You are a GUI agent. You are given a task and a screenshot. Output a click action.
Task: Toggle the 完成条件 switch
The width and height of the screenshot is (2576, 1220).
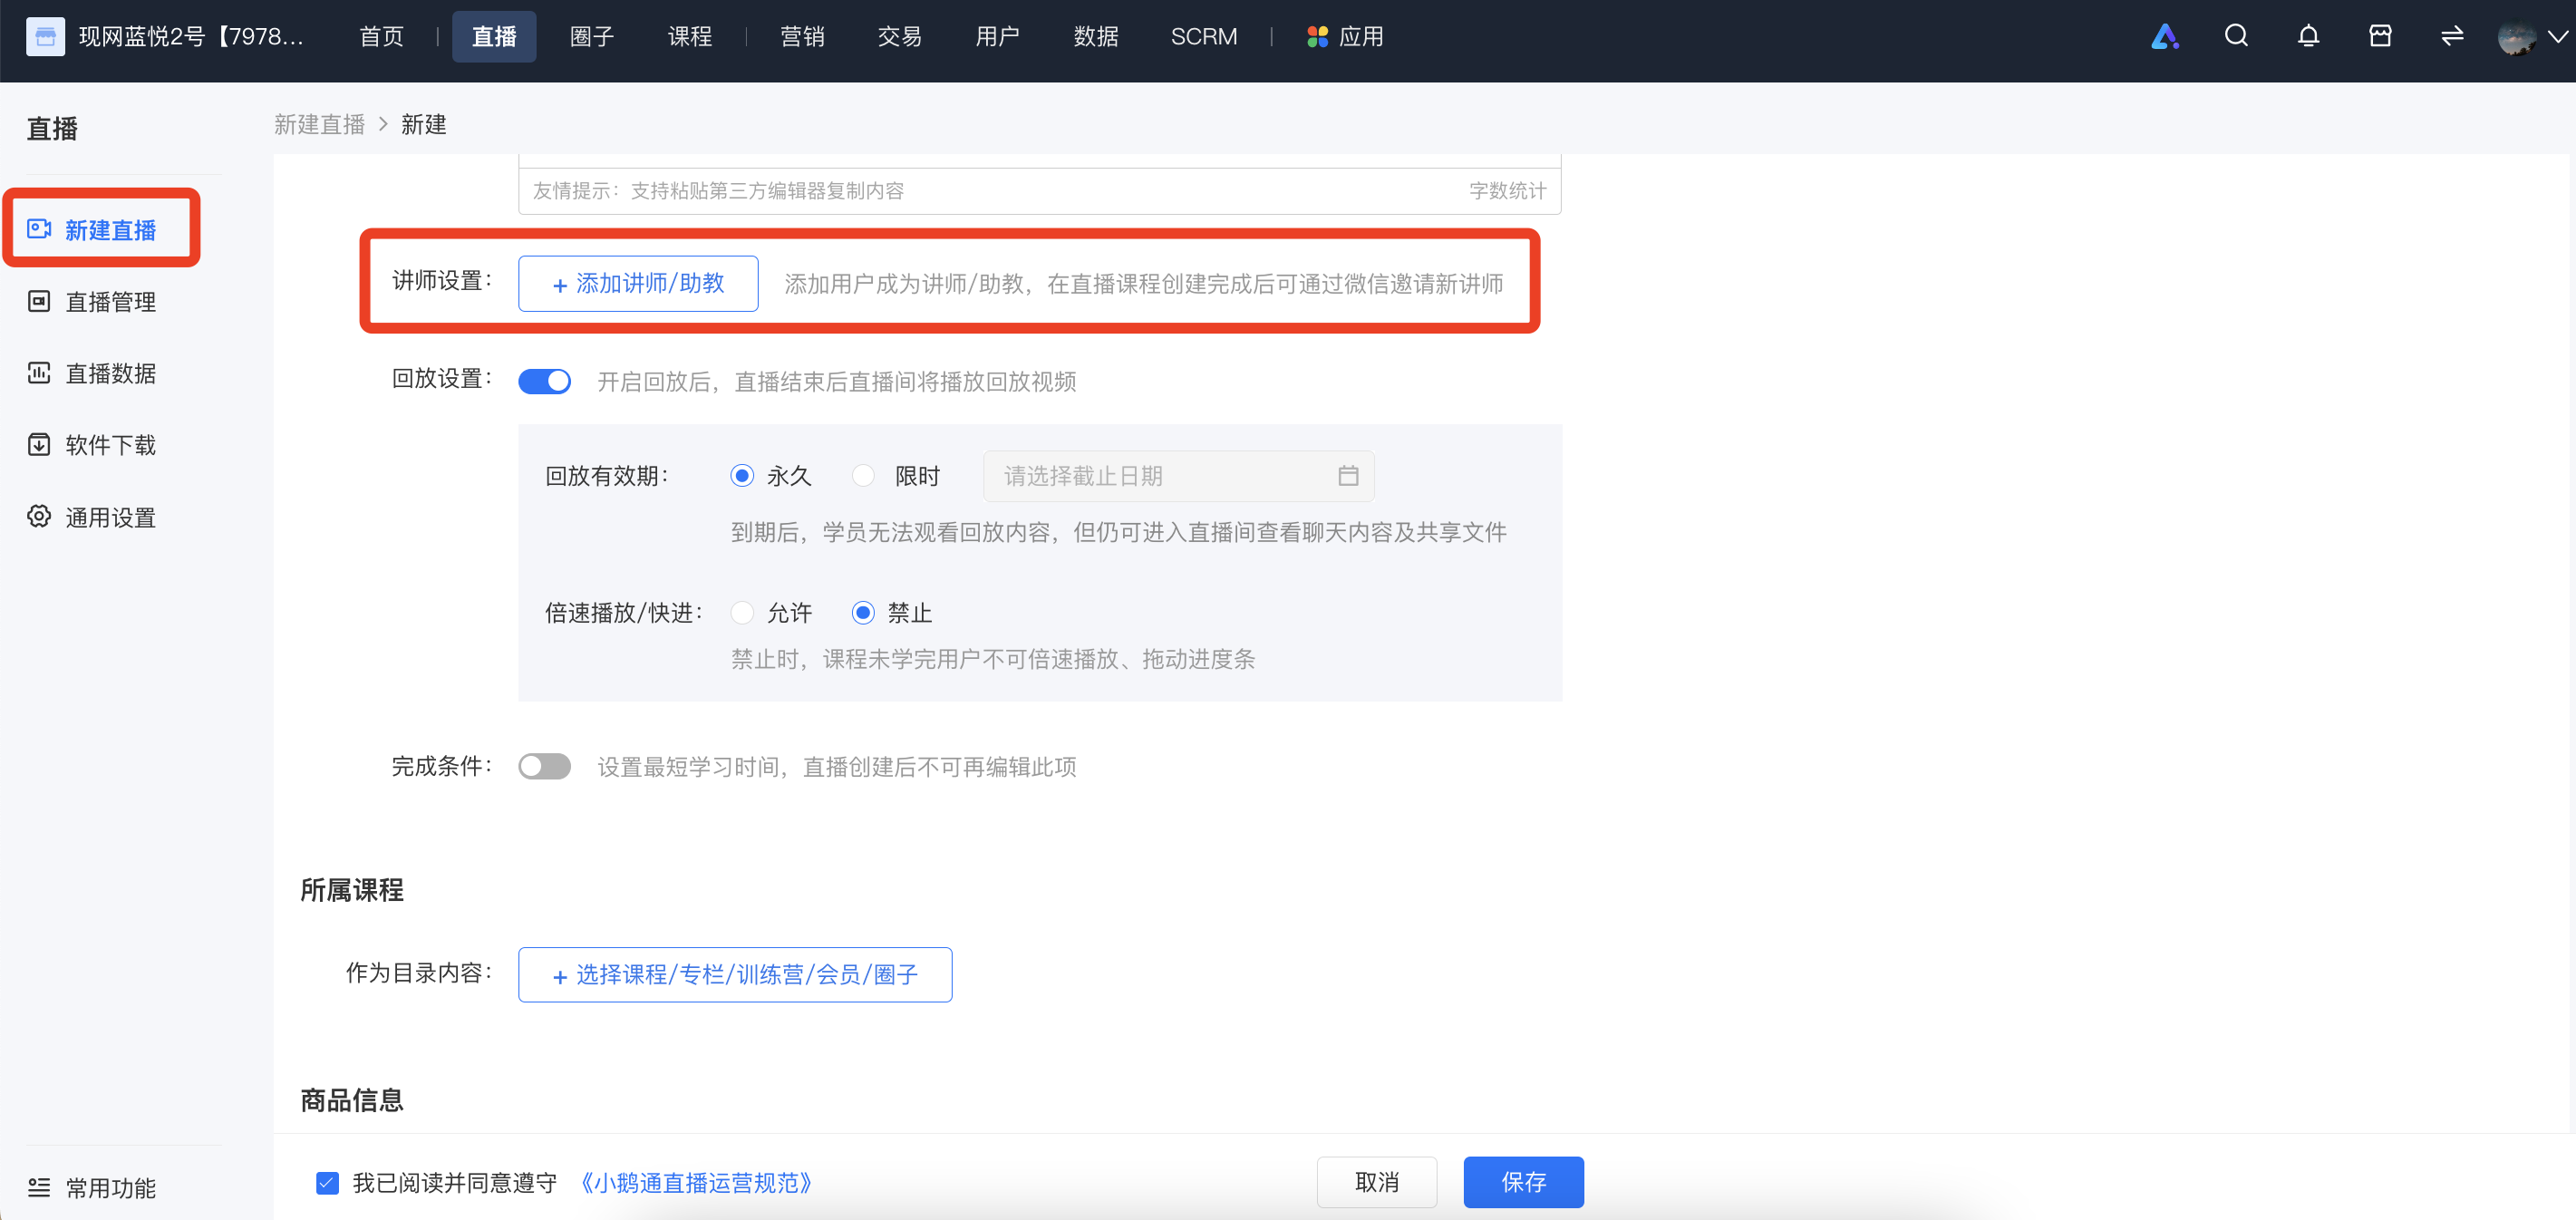pyautogui.click(x=544, y=766)
